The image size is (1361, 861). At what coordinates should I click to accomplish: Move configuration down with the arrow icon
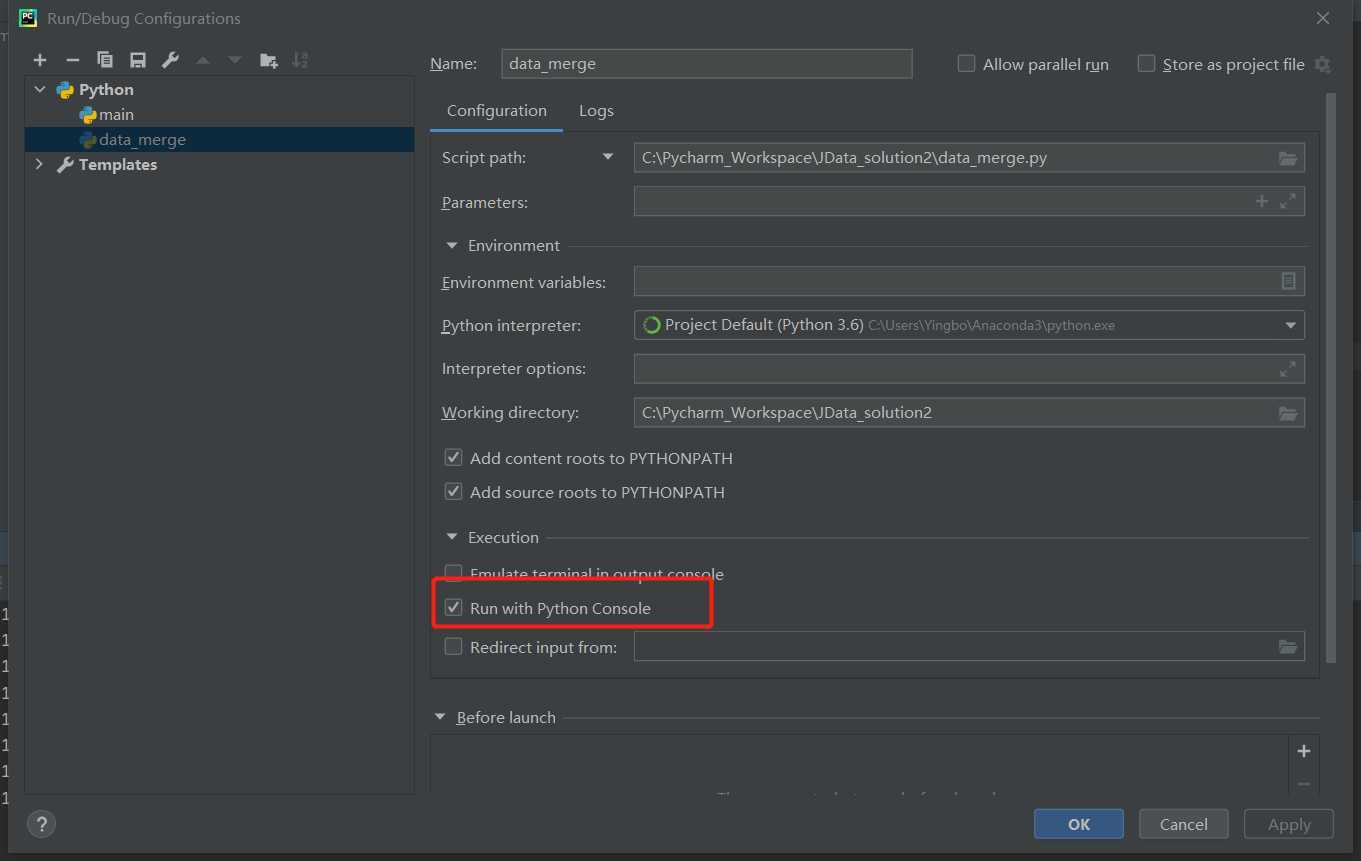235,60
